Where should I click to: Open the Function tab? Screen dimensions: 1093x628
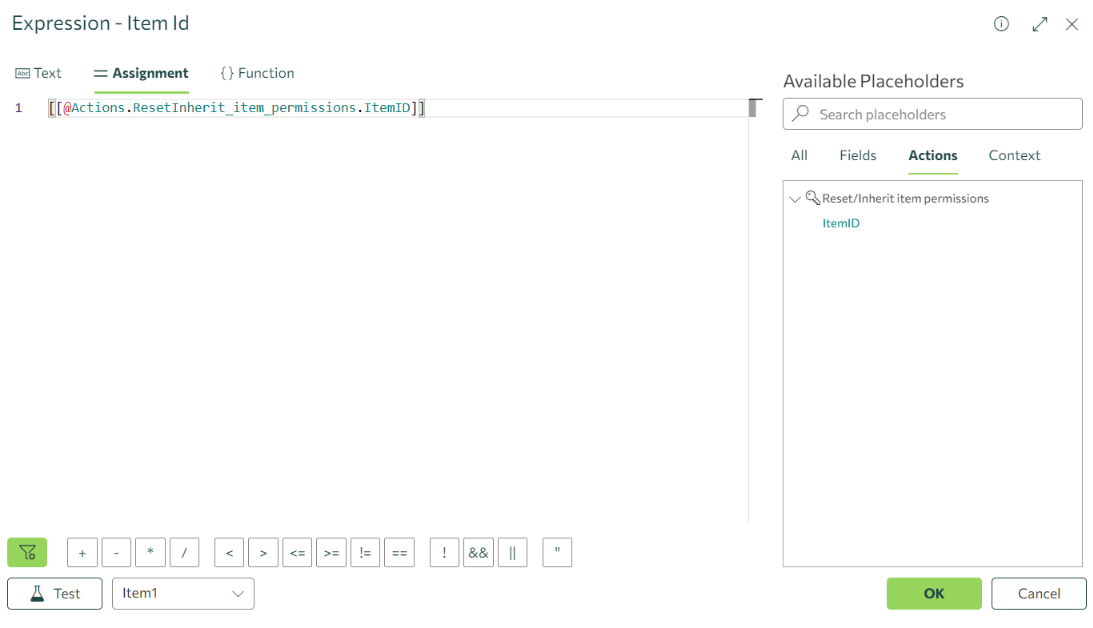(257, 73)
